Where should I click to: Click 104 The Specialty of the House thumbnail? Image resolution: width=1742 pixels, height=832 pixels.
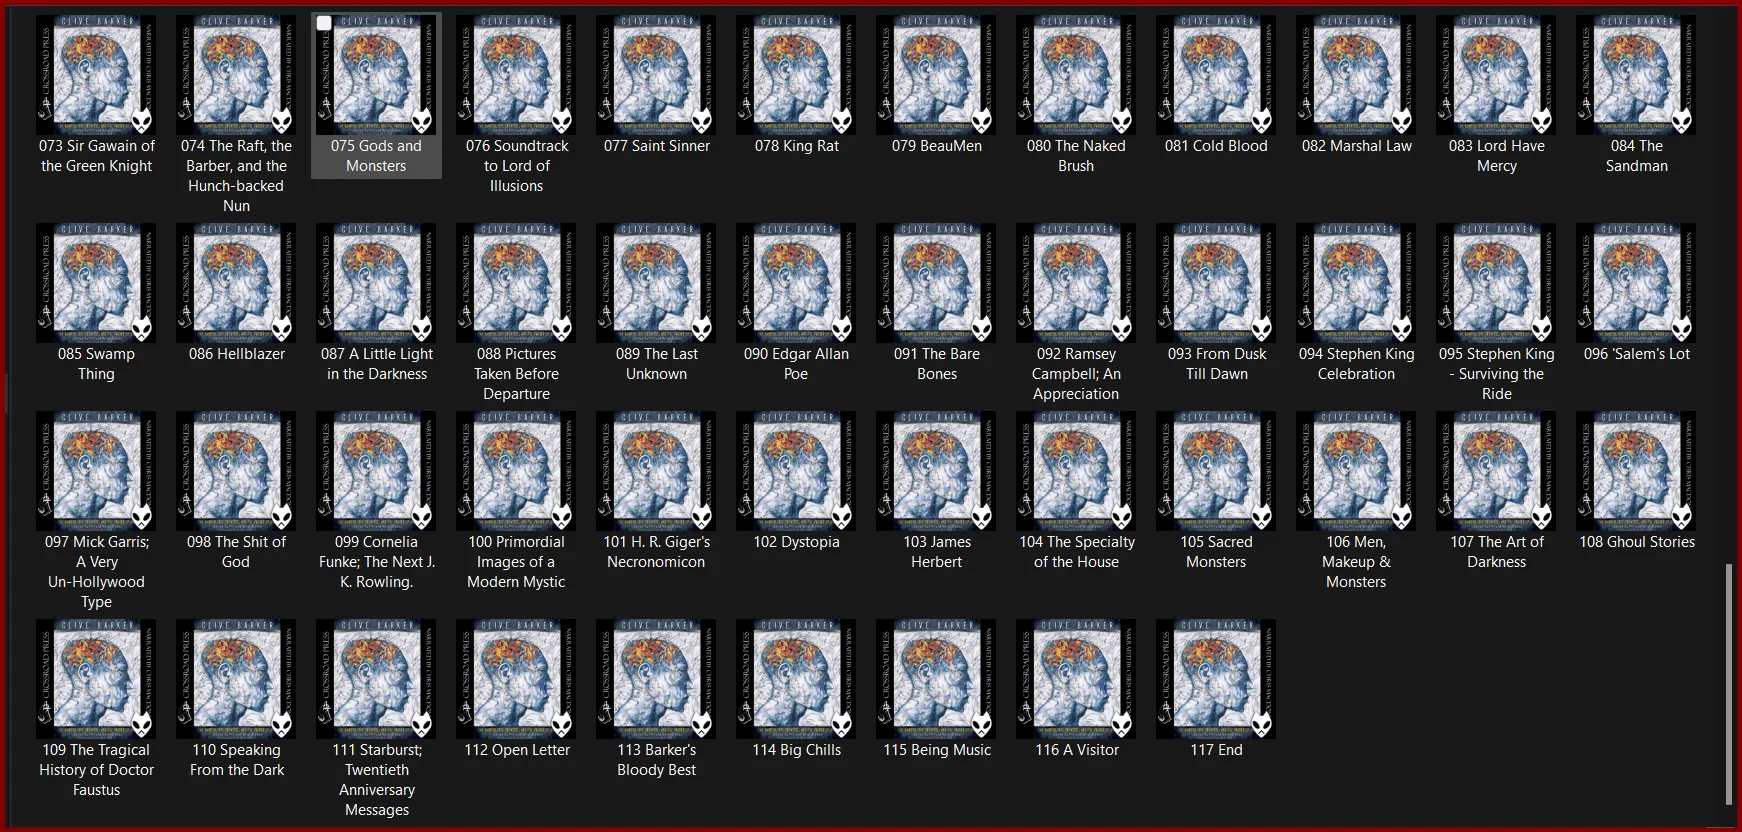pos(1076,471)
